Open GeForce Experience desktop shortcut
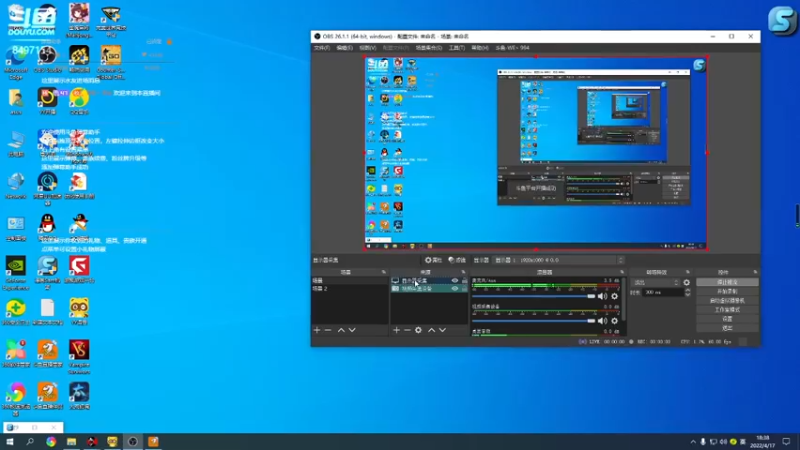 tap(16, 273)
